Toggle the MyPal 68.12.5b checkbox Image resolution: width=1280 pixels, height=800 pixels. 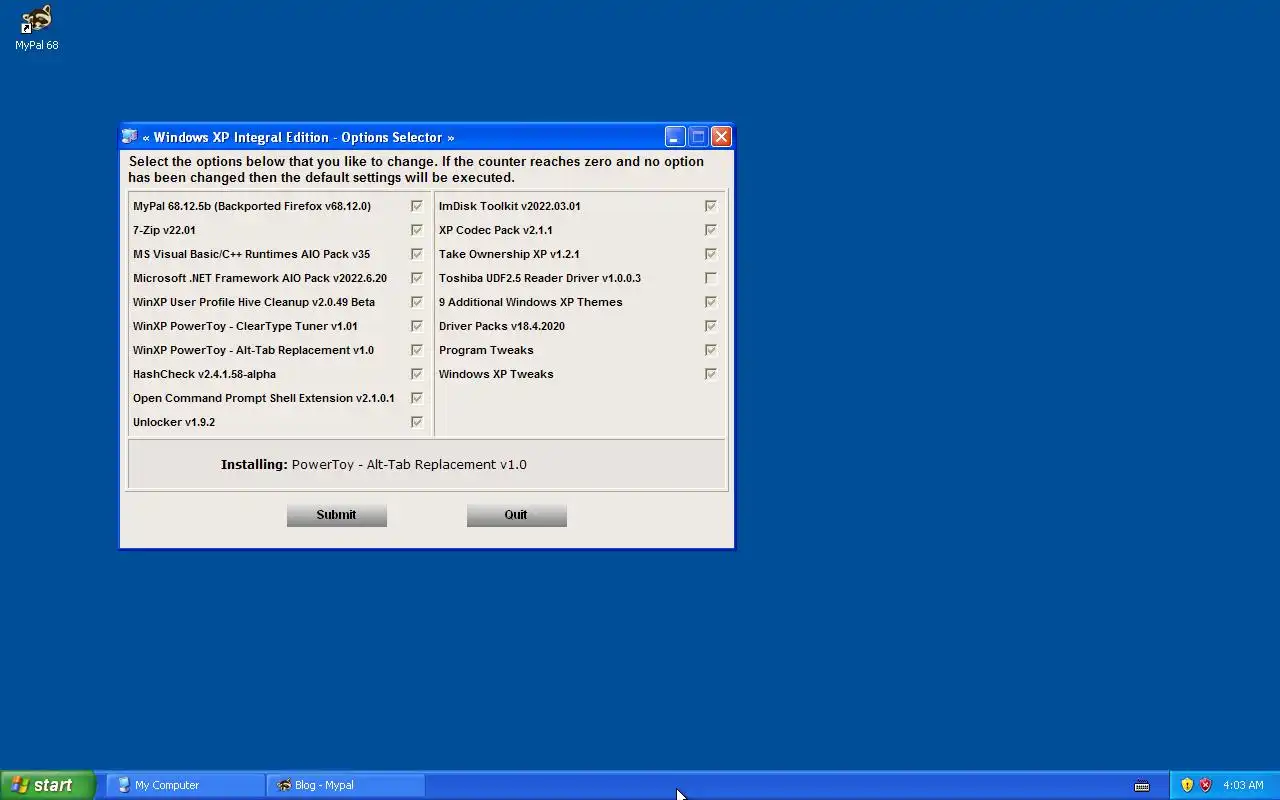pos(417,206)
